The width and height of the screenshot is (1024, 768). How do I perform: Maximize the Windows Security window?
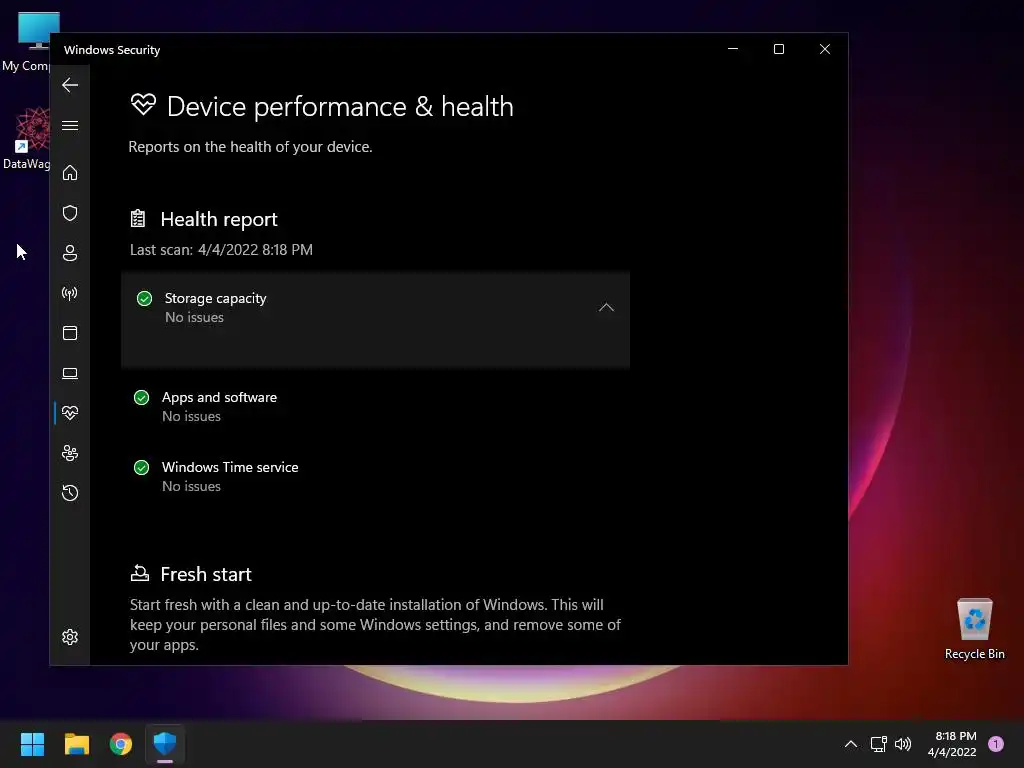(778, 49)
